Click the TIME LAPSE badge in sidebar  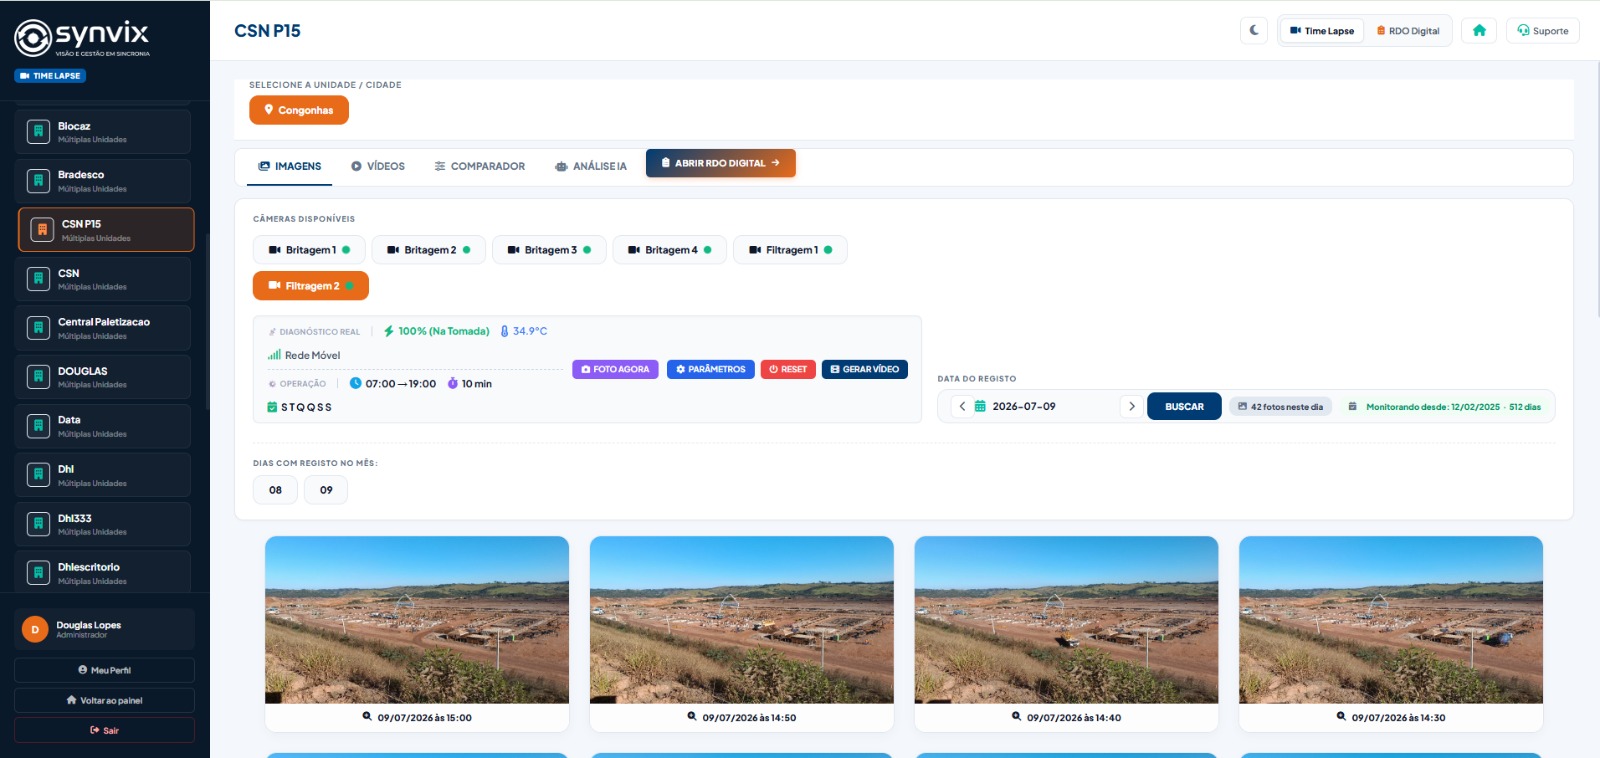pyautogui.click(x=50, y=76)
